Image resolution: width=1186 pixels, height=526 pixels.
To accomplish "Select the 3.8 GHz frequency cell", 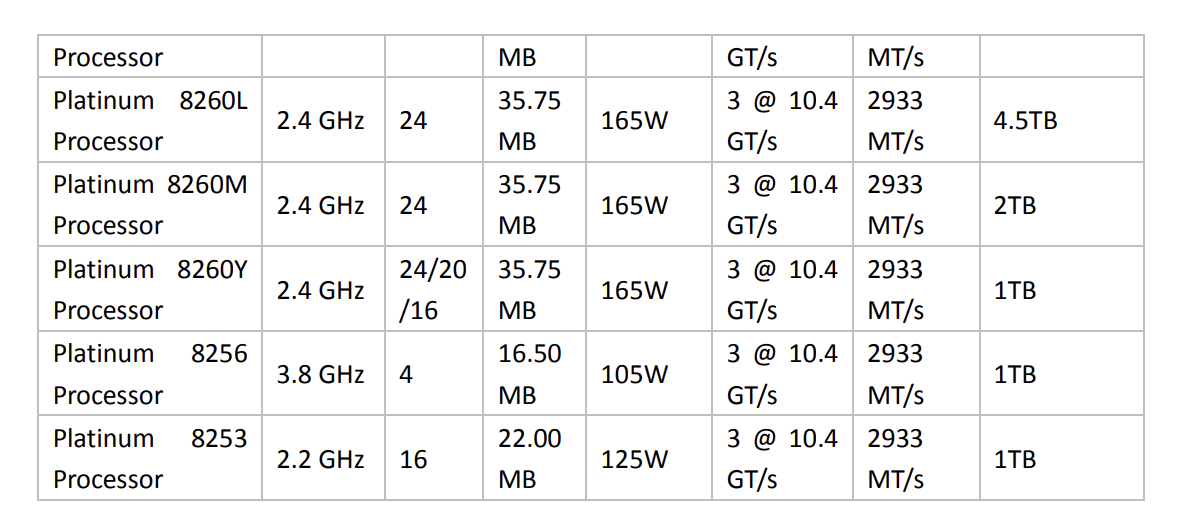I will pos(320,375).
